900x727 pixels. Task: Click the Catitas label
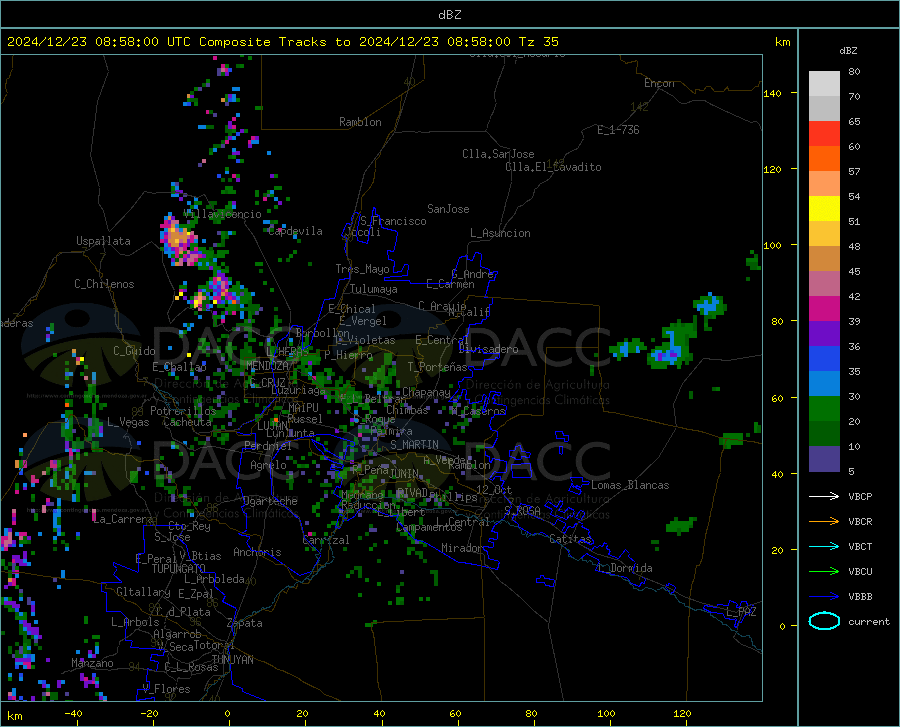point(571,539)
